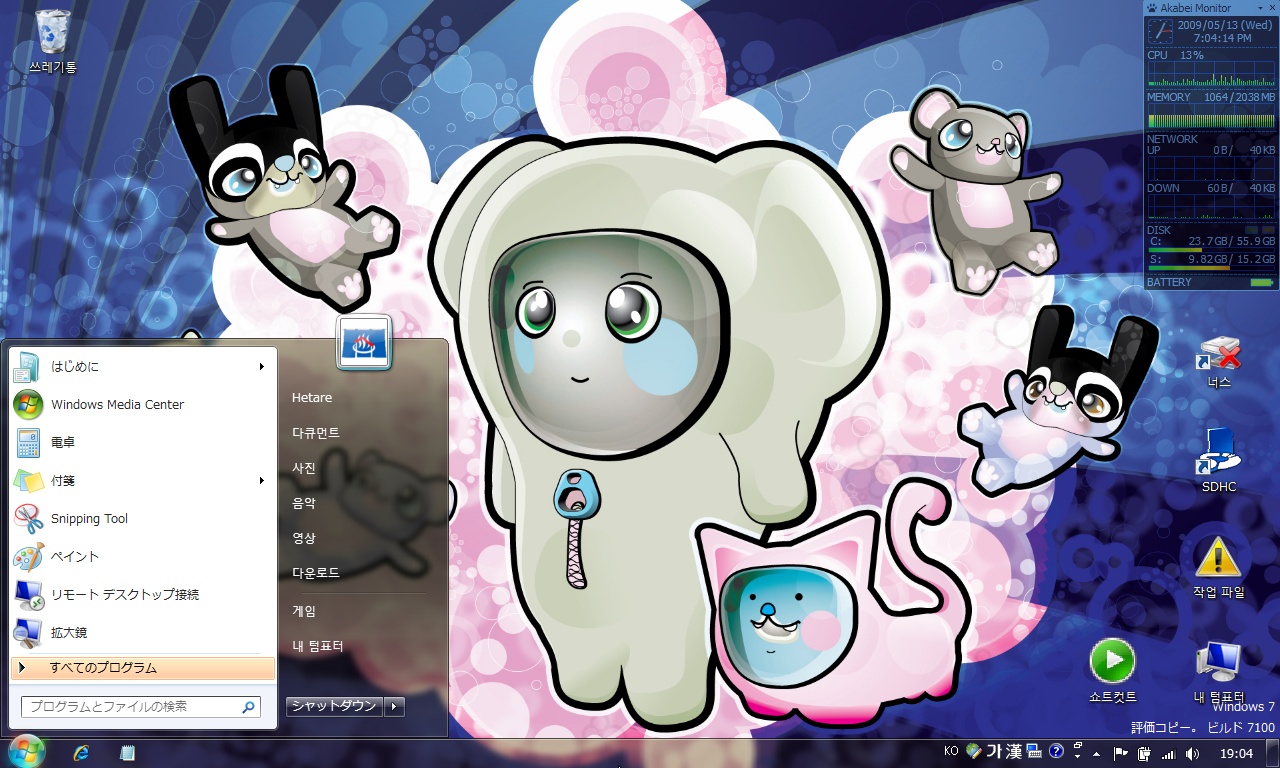1280x768 pixels.
Task: Click the analog clock in Akabei Monitor
Action: 1159,31
